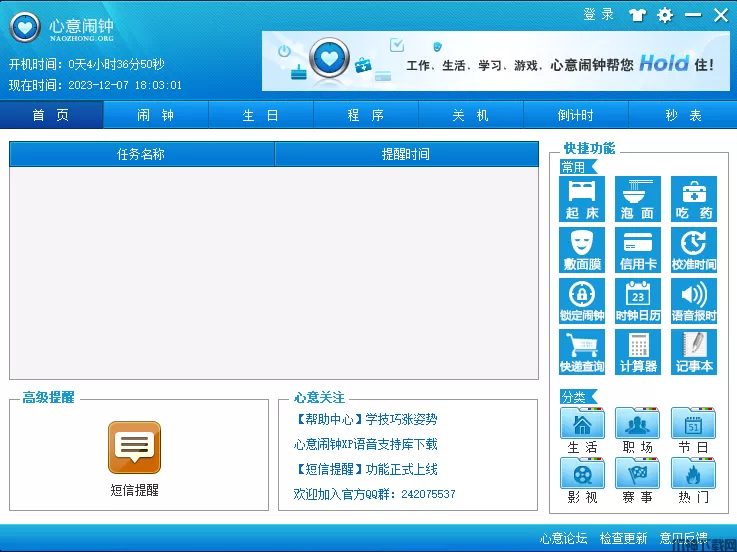
Task: Open the 生活 life category folder
Action: click(582, 430)
